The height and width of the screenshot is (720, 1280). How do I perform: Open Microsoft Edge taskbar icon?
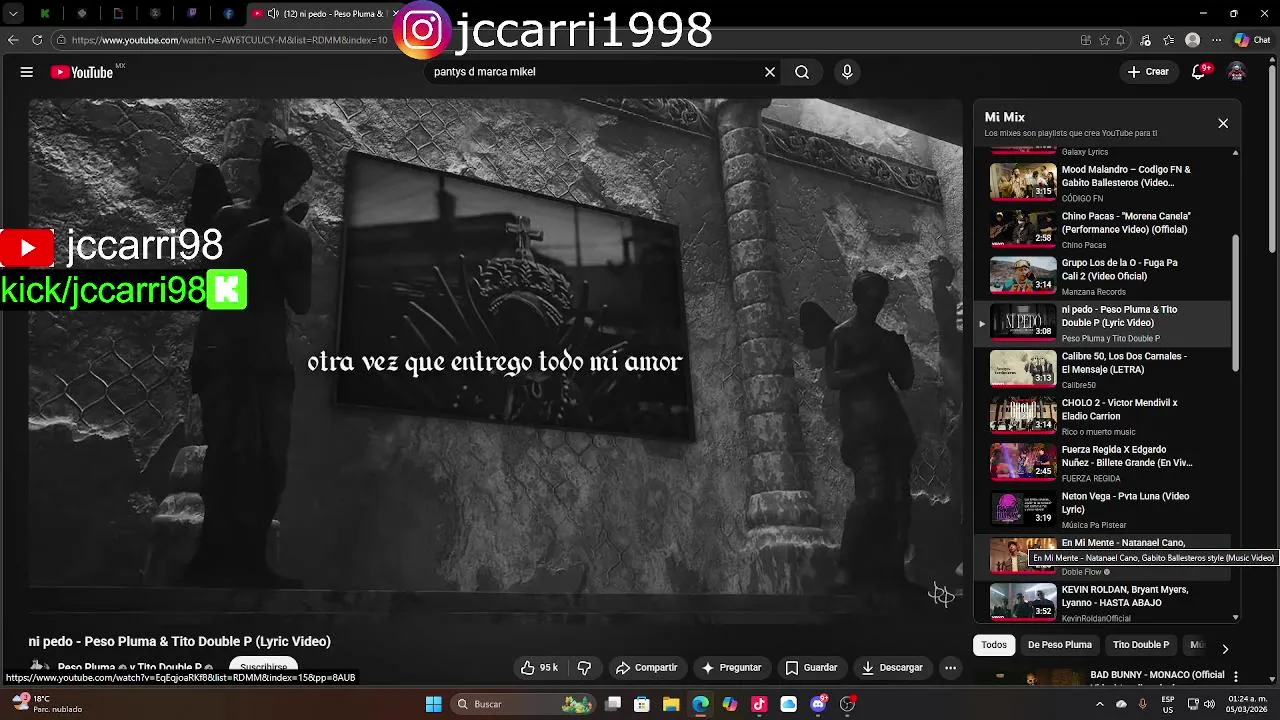pyautogui.click(x=700, y=704)
